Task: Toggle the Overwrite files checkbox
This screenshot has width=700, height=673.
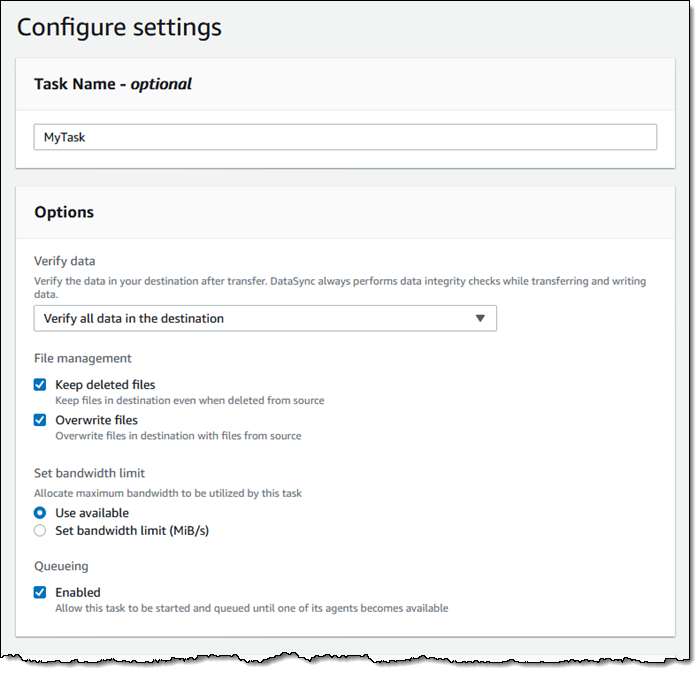Action: point(40,420)
